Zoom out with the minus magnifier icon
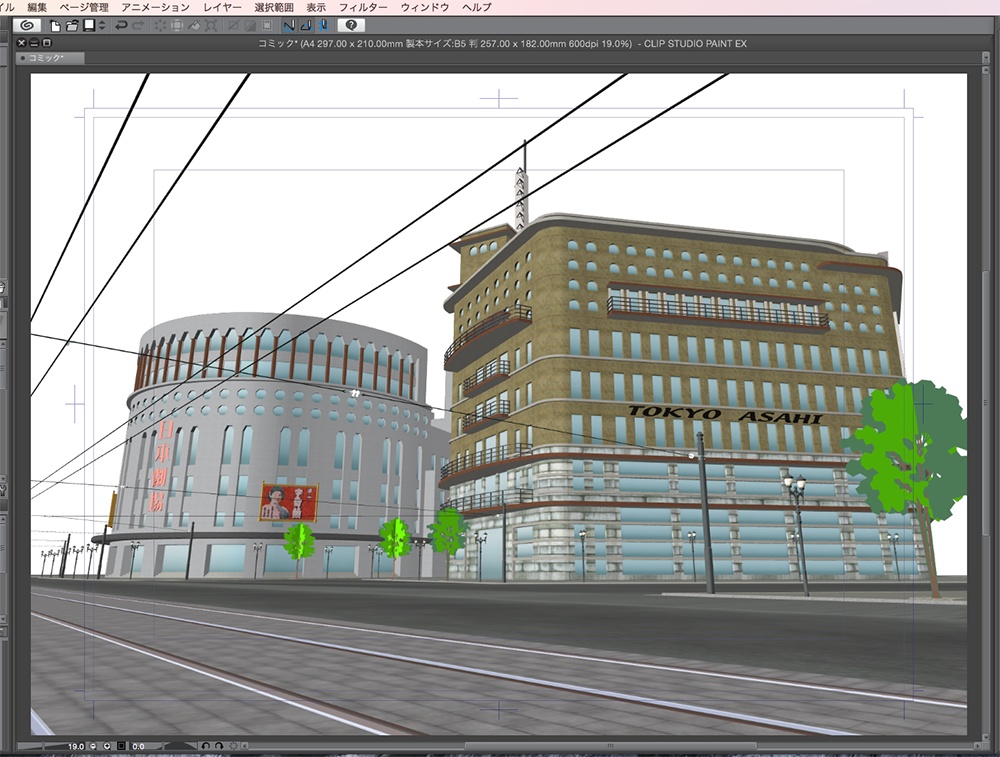Viewport: 1000px width, 757px height. (93, 746)
